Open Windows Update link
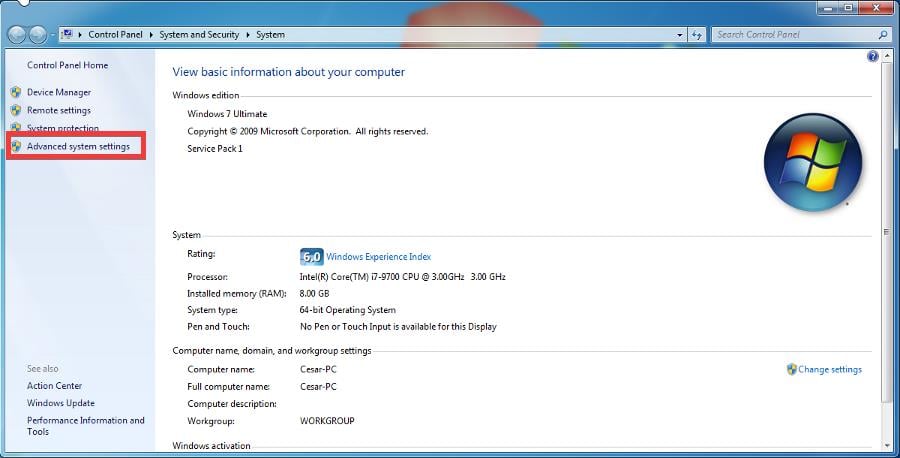The image size is (900, 458). click(x=60, y=403)
